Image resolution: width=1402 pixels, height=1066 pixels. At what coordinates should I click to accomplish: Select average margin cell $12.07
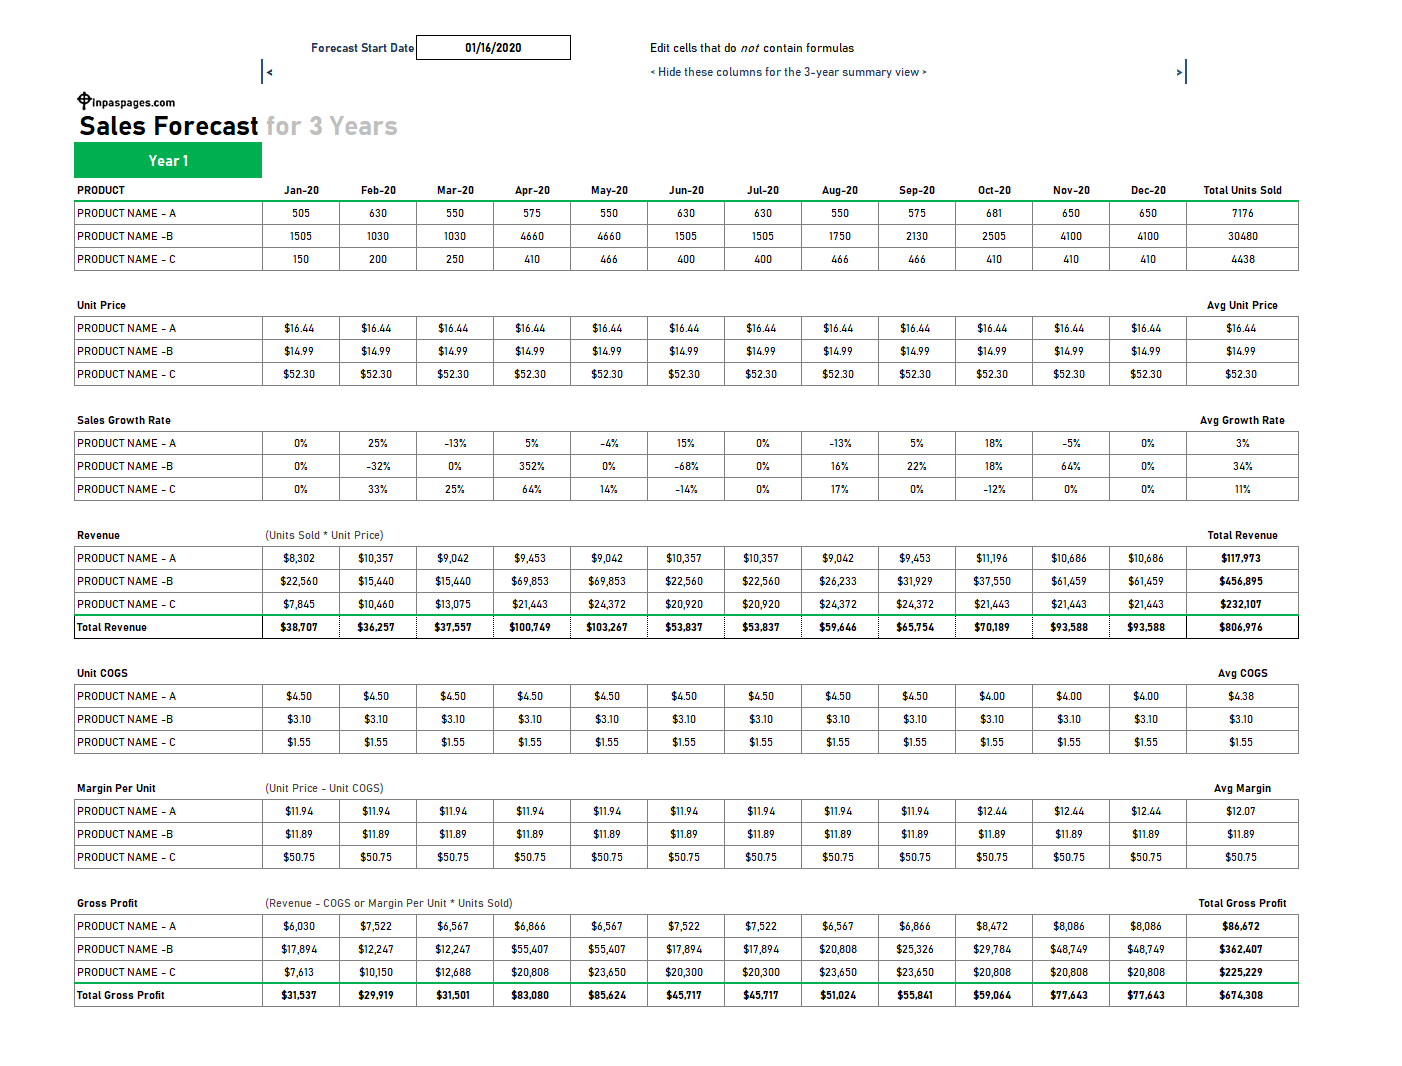pos(1242,811)
